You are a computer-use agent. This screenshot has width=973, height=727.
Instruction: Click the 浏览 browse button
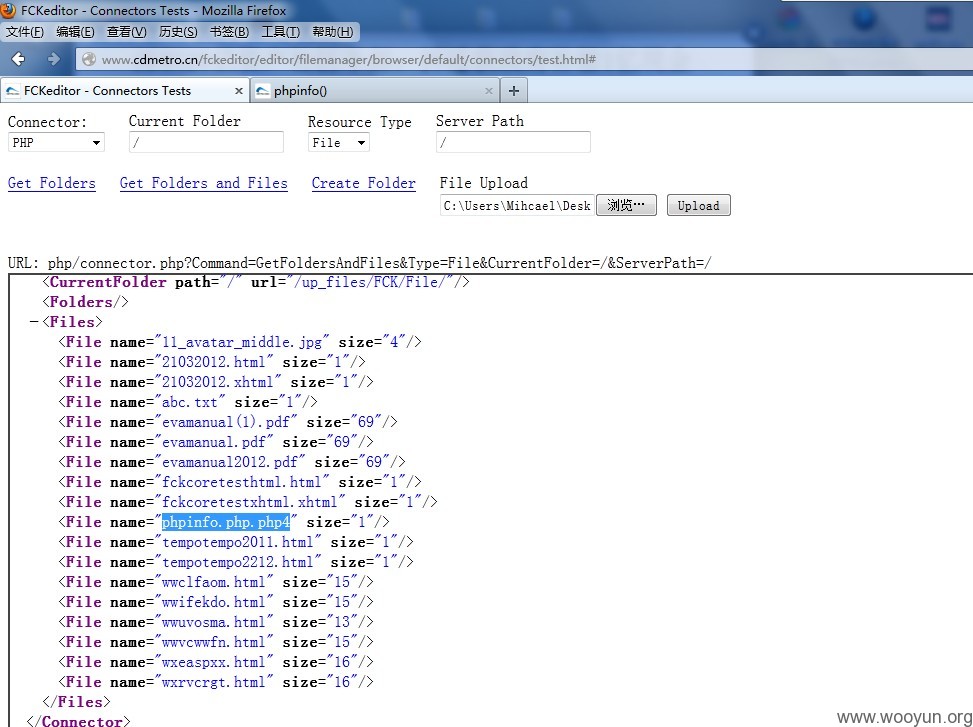point(626,205)
